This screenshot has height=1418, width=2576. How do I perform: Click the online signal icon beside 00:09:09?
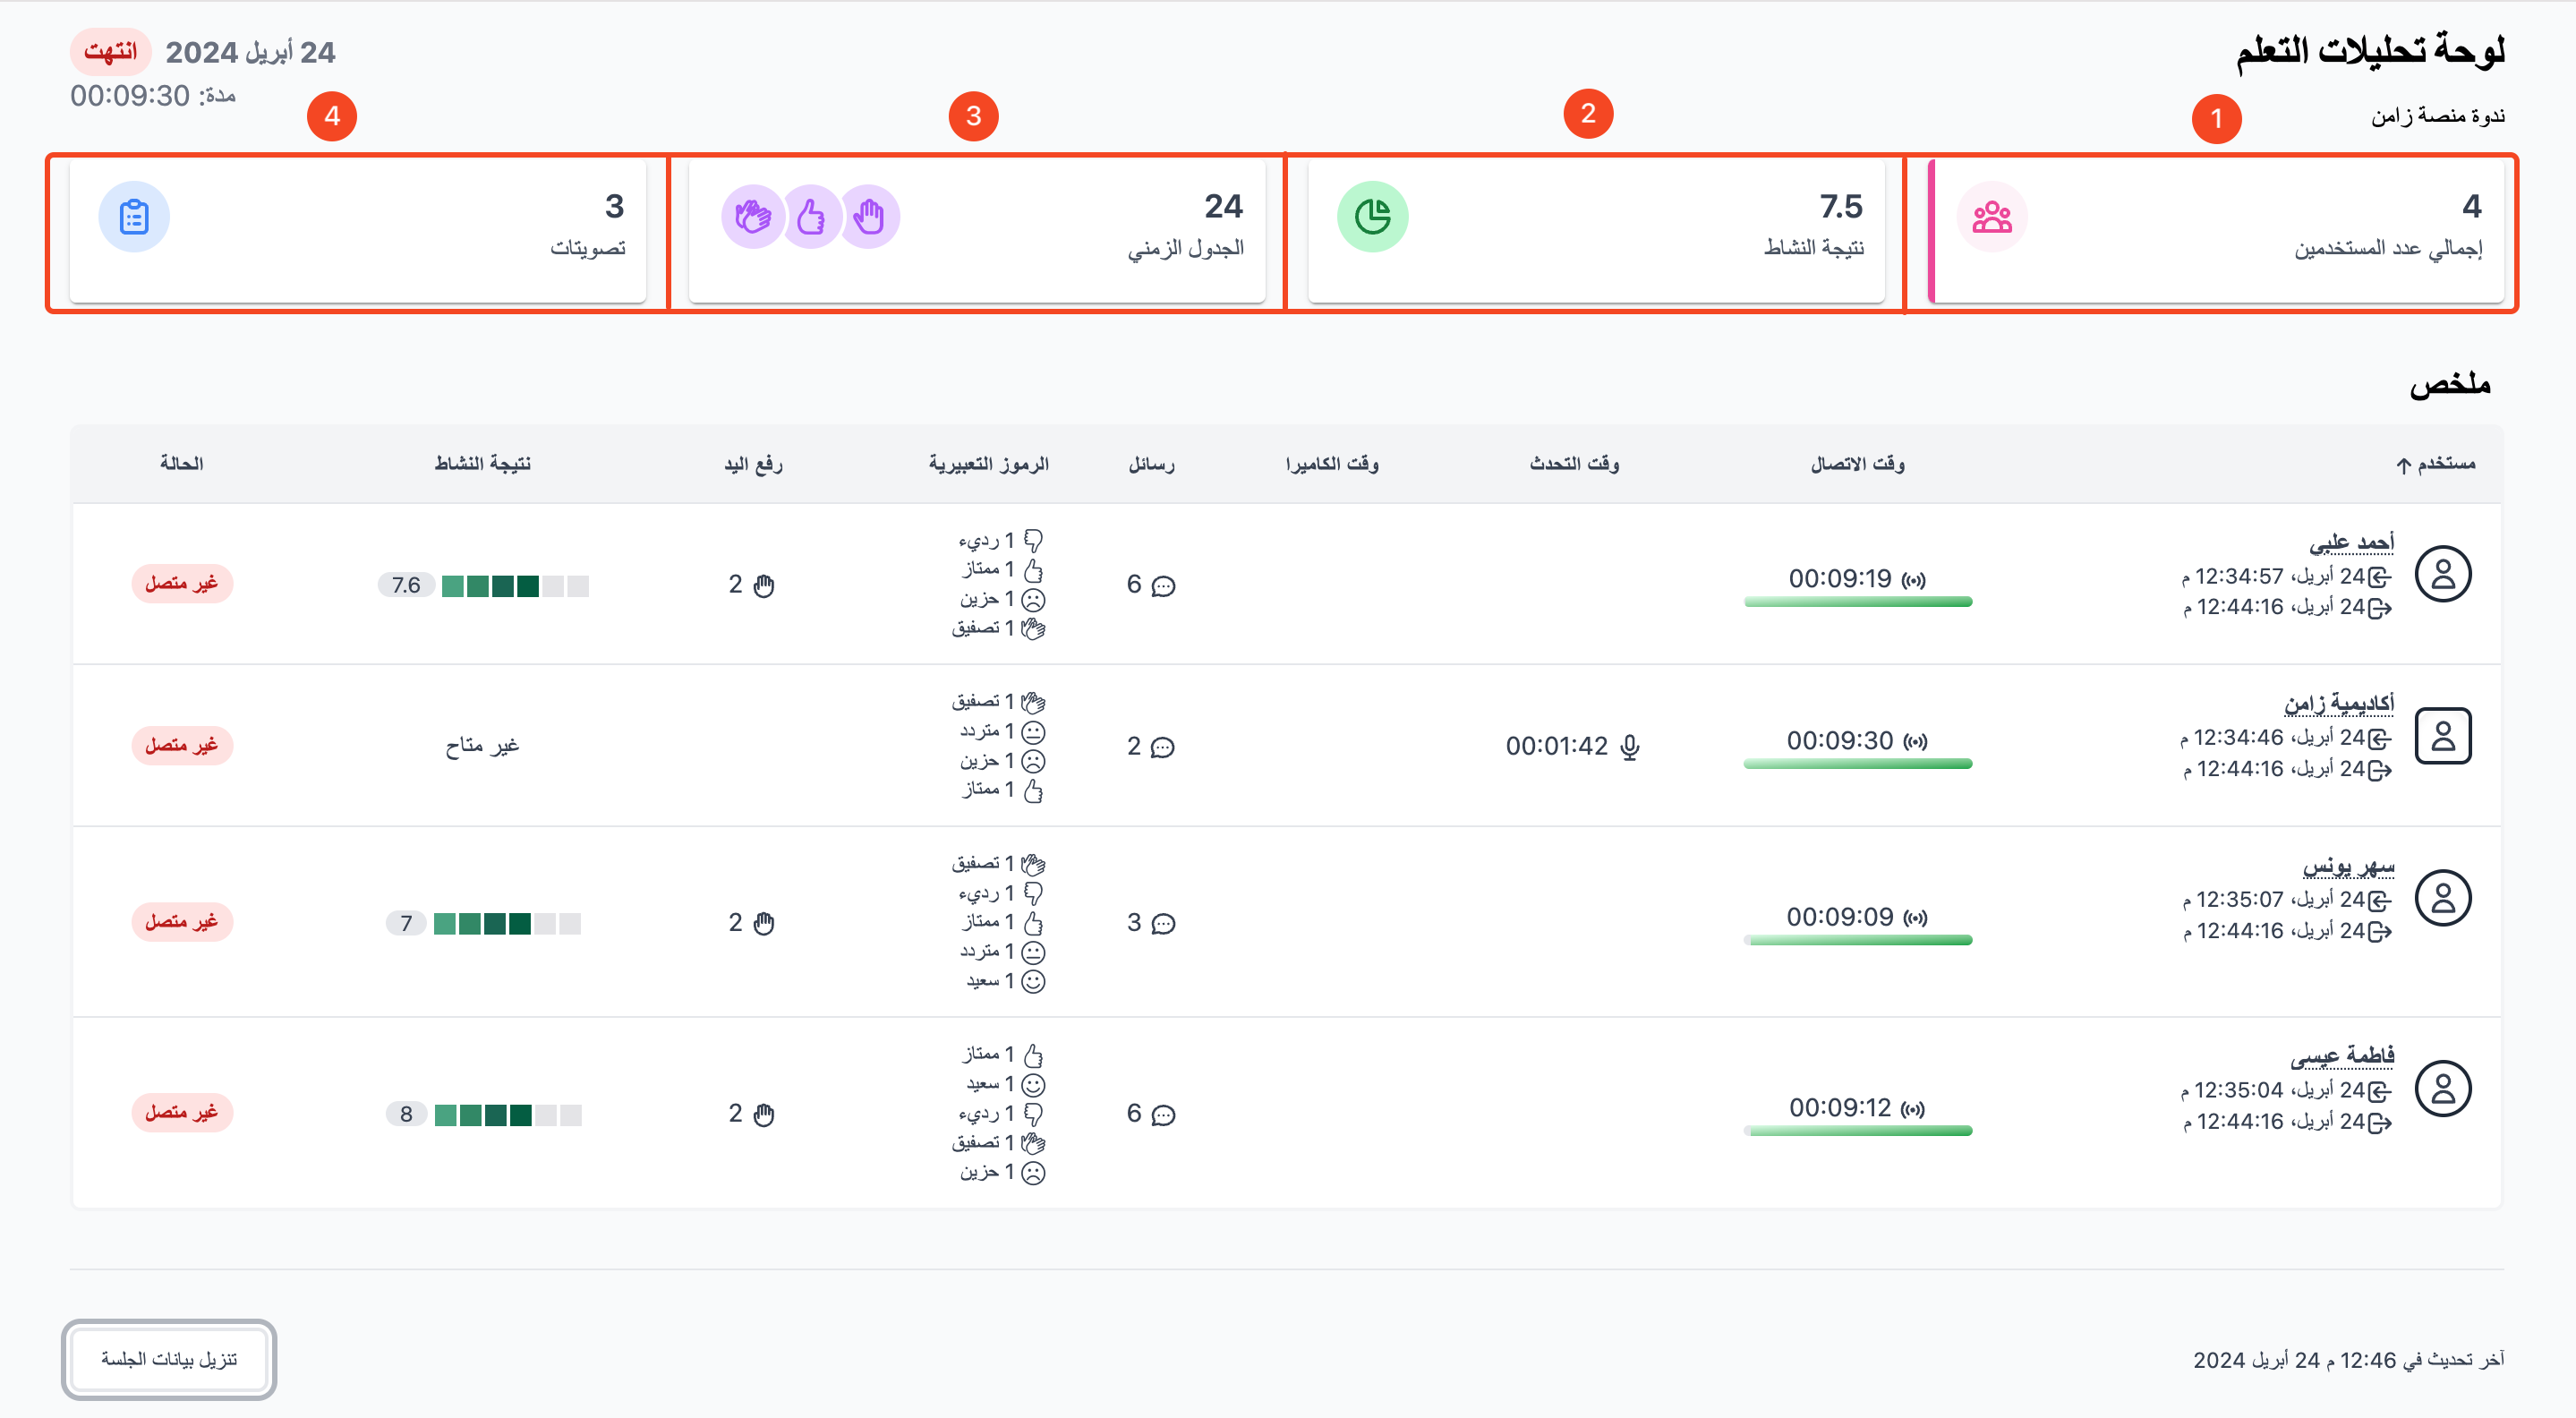[x=1914, y=917]
